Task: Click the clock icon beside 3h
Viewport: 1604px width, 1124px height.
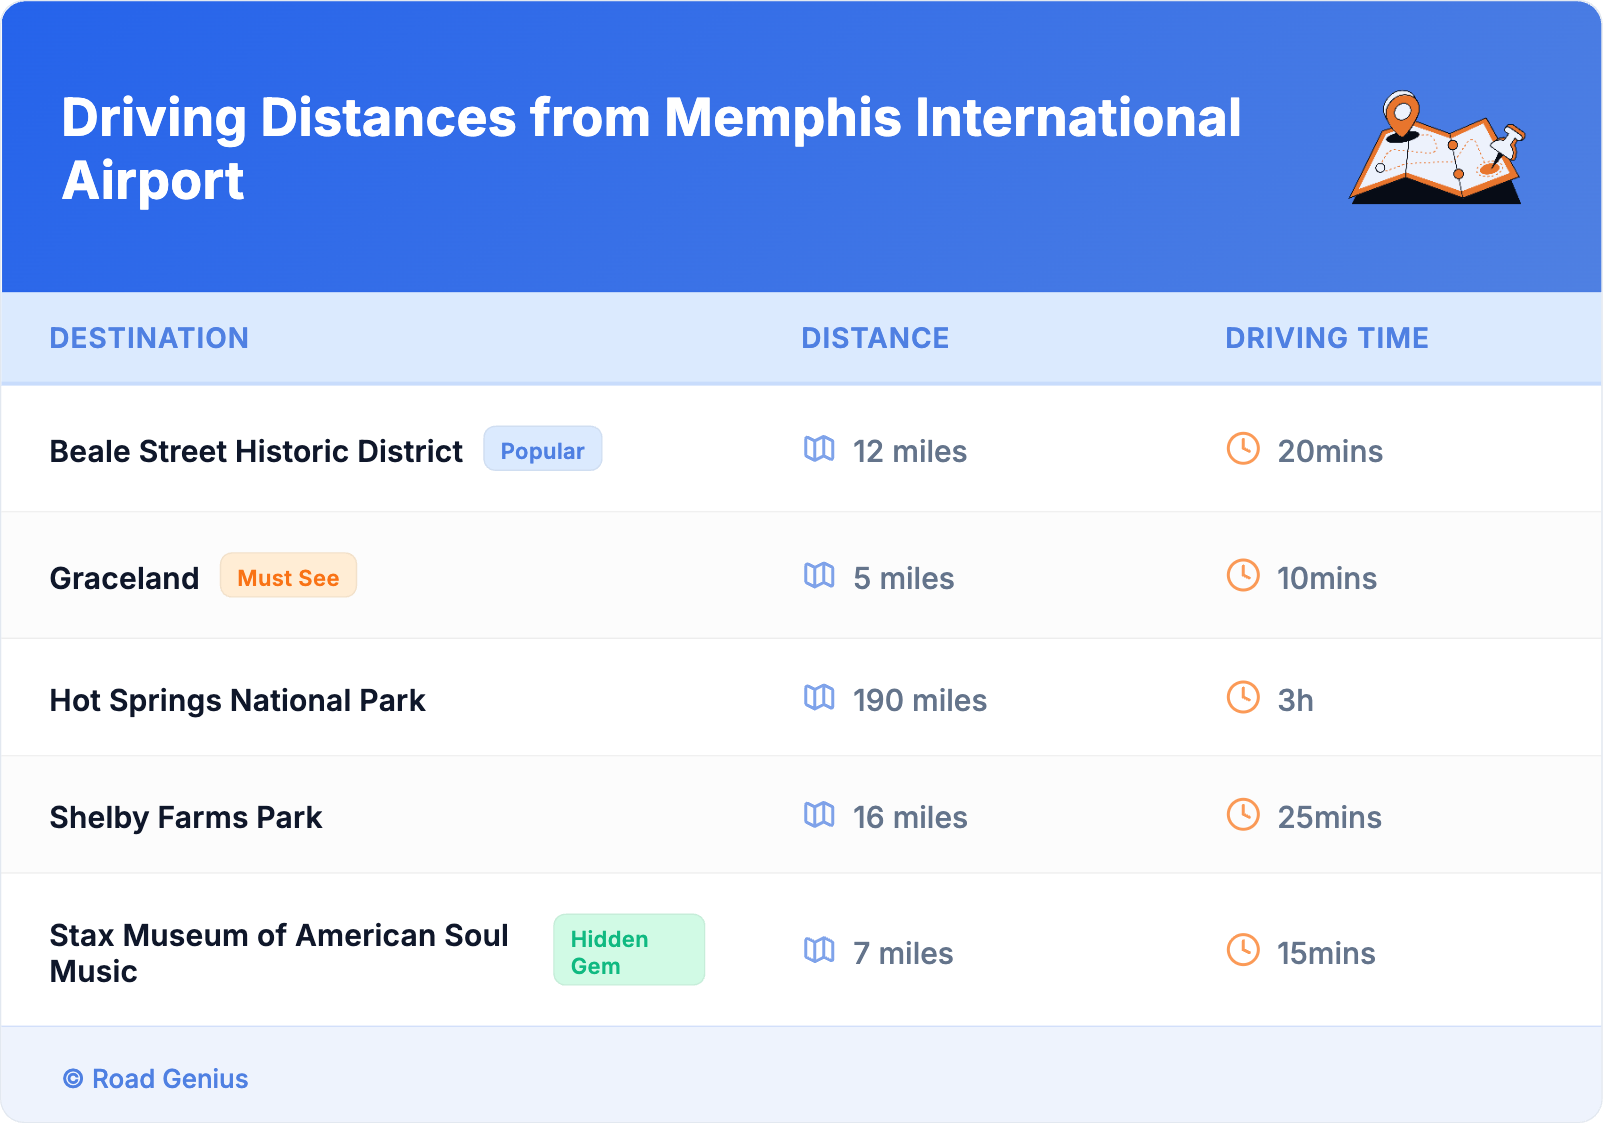Action: (1243, 698)
